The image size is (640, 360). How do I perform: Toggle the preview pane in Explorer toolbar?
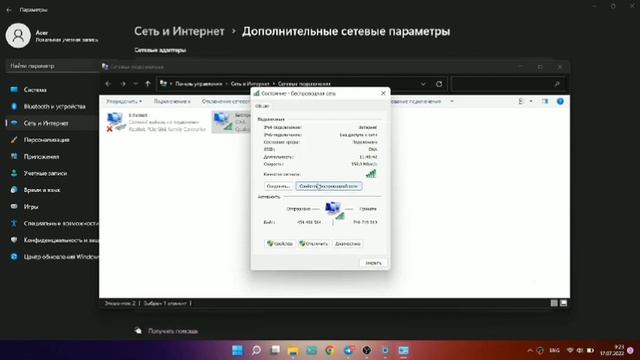tap(545, 101)
